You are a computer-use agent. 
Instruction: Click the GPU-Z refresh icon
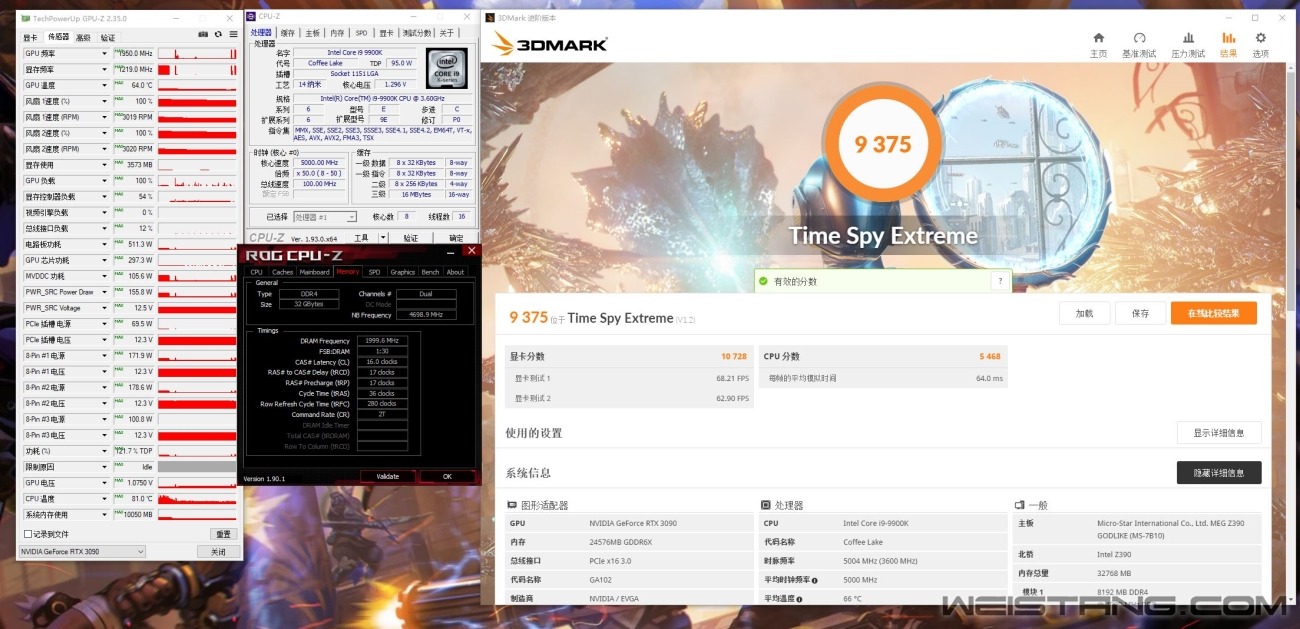218,34
